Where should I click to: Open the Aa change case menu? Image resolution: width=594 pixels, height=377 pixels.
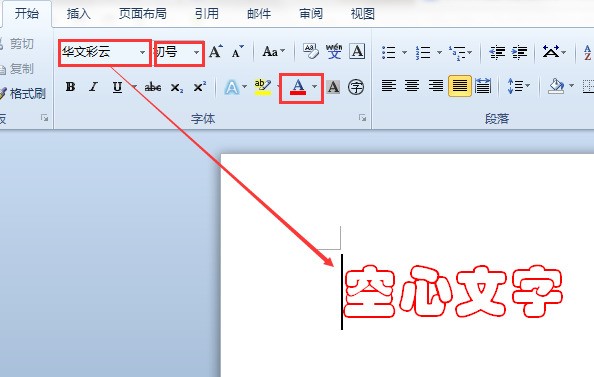pyautogui.click(x=273, y=52)
